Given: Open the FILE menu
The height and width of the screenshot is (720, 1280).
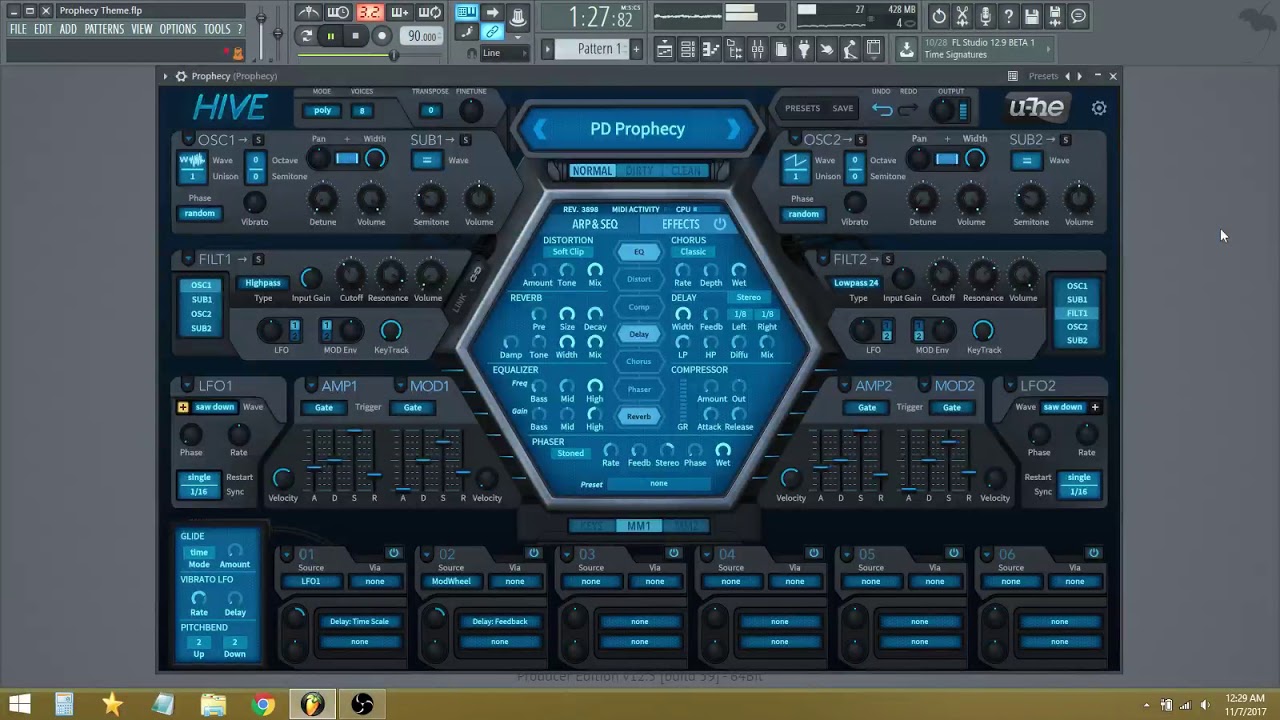Looking at the screenshot, I should [x=18, y=29].
